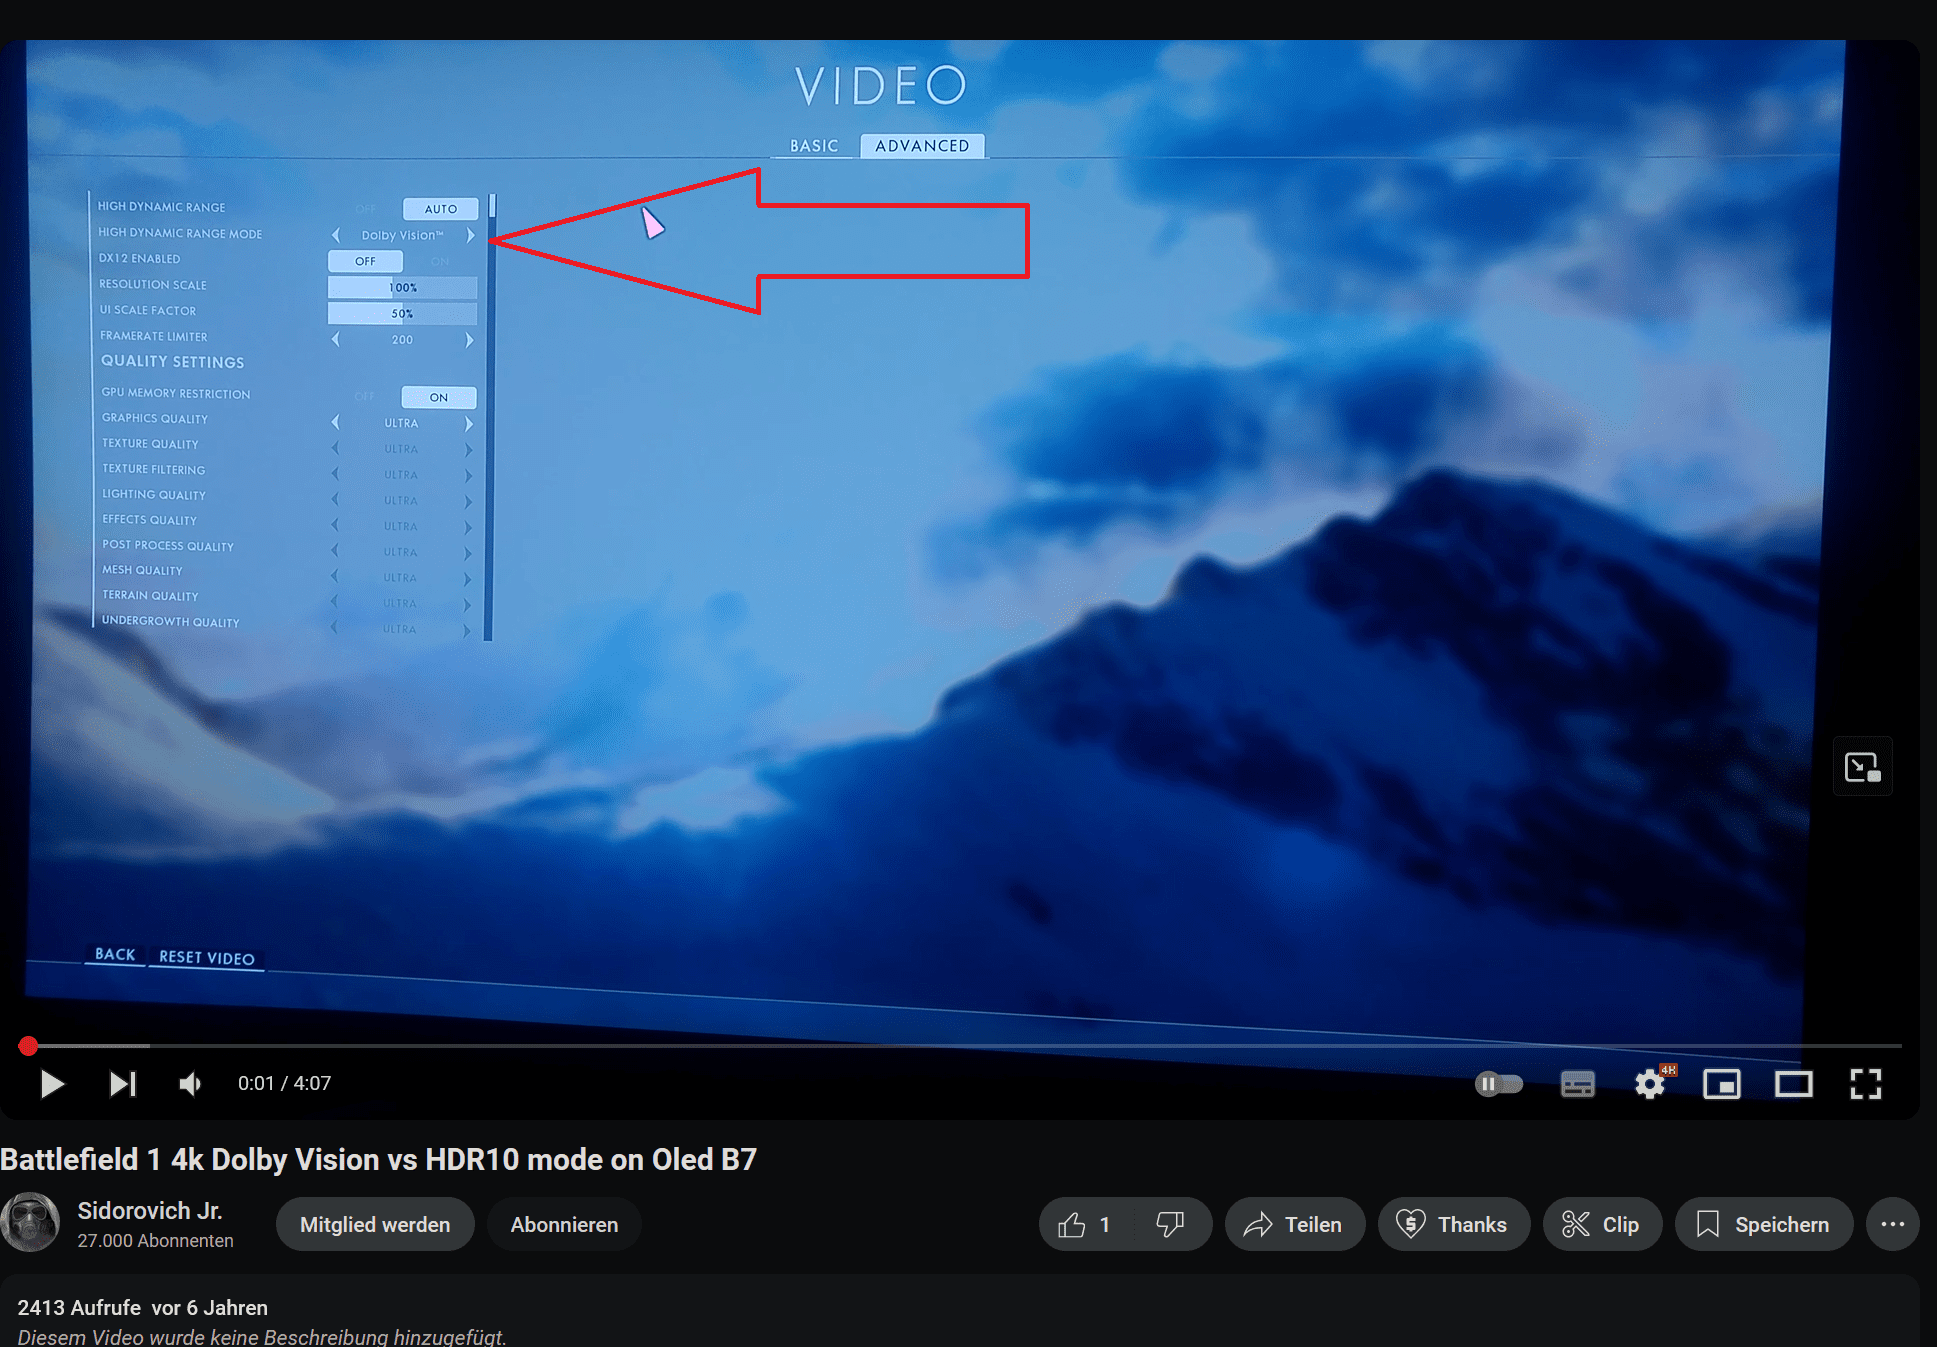Screen dimensions: 1937x1347
Task: Switch to BASIC video tab
Action: click(x=814, y=146)
